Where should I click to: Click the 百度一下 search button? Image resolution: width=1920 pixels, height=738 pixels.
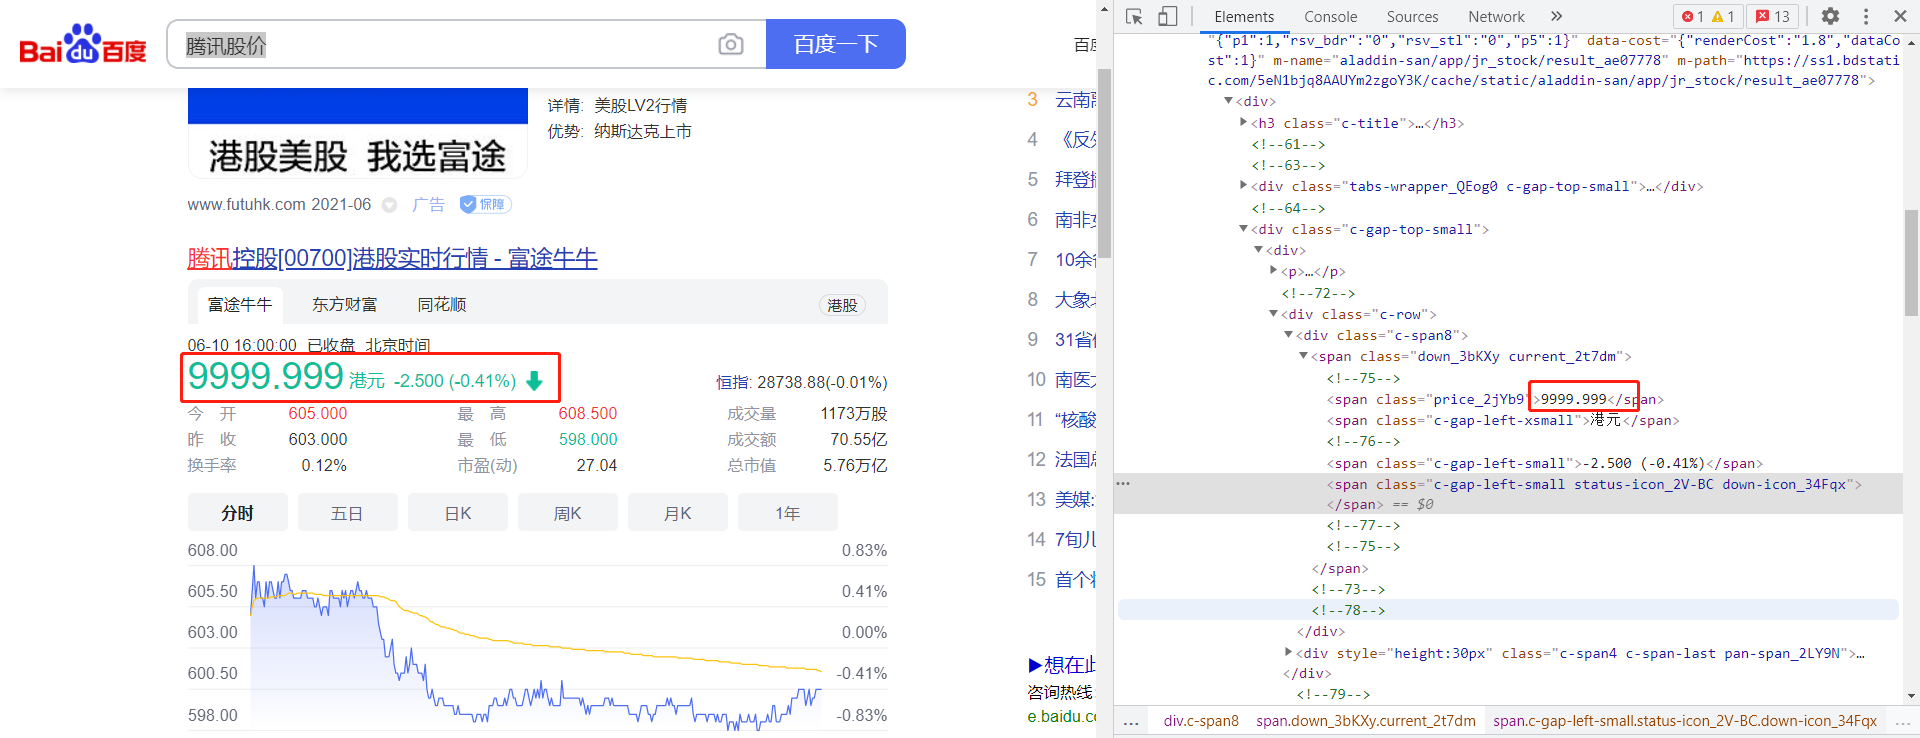836,44
